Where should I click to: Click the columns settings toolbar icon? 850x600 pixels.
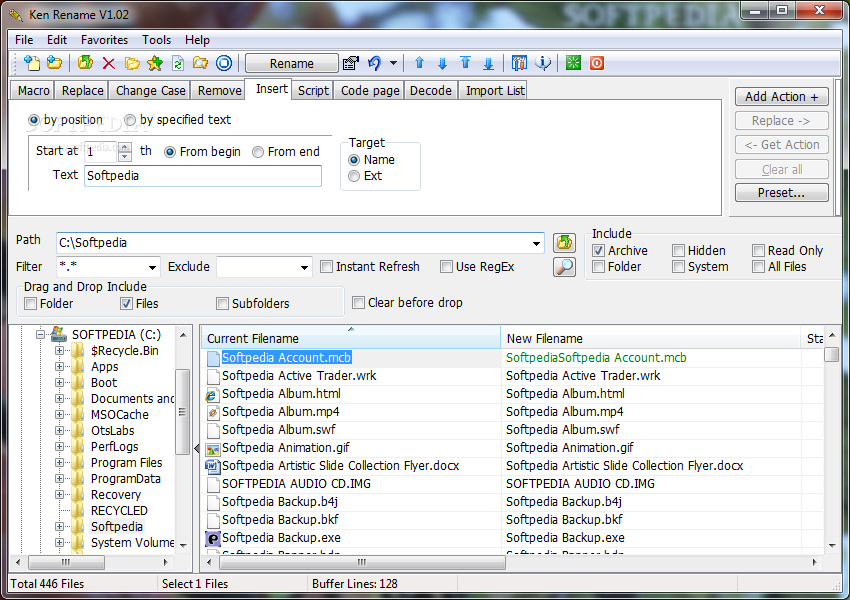[519, 63]
